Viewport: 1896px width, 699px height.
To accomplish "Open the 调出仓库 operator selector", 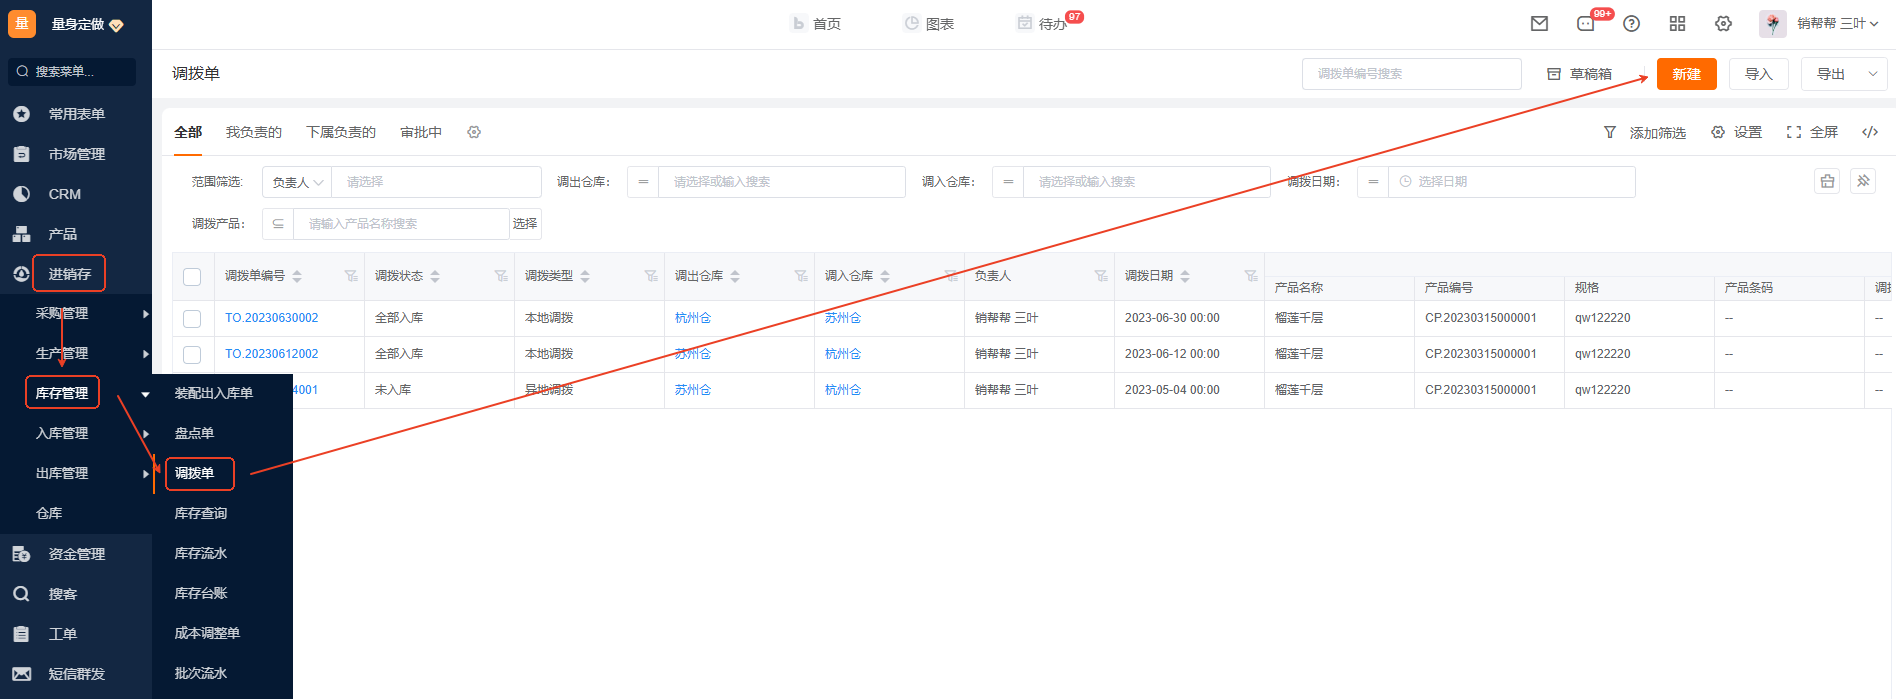I will 643,182.
